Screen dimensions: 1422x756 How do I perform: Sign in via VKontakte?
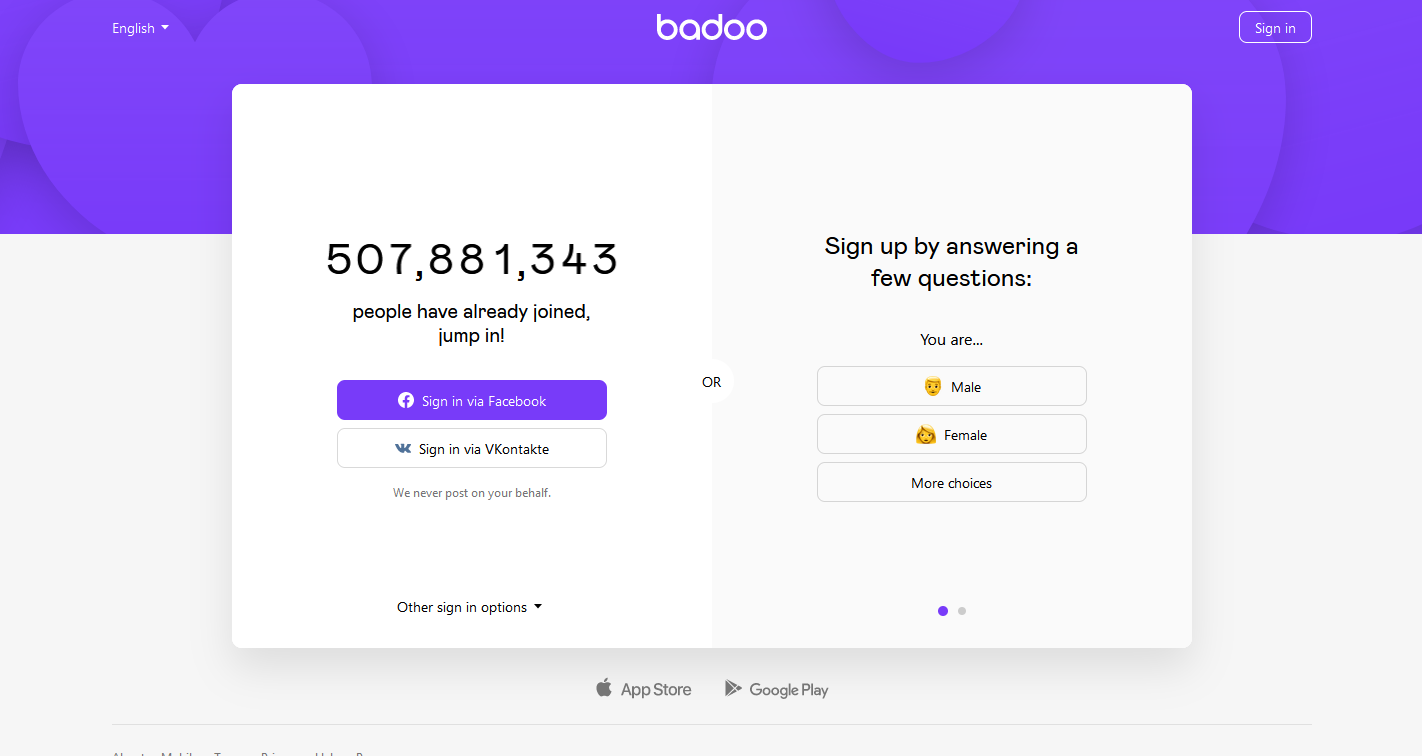(x=472, y=448)
